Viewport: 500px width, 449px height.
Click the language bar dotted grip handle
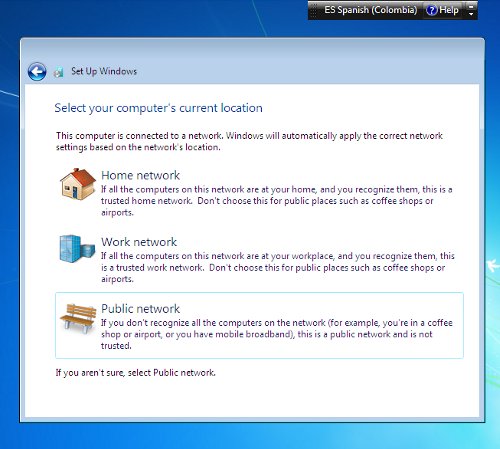pos(313,11)
